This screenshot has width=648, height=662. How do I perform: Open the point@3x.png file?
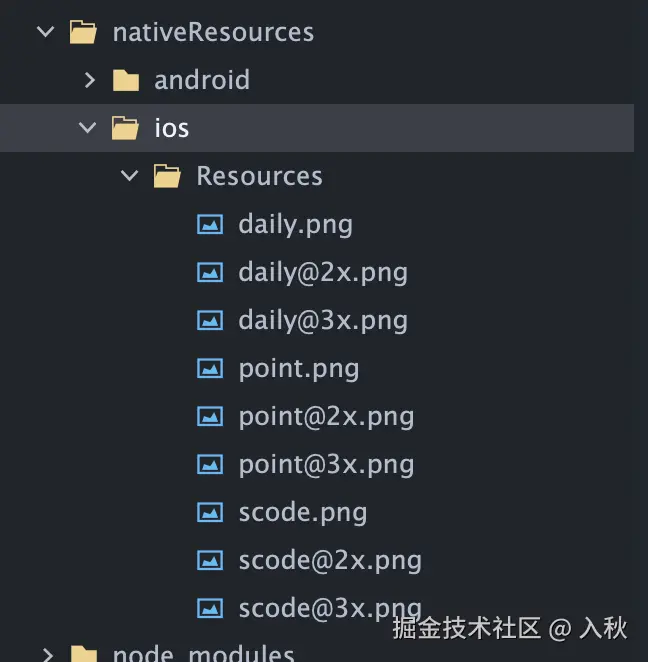pyautogui.click(x=325, y=464)
